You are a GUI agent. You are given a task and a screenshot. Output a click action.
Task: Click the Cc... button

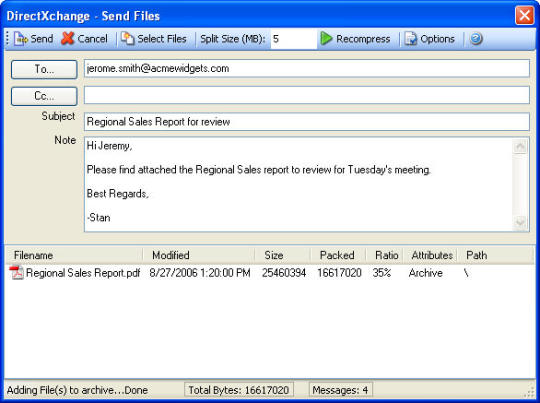(44, 96)
